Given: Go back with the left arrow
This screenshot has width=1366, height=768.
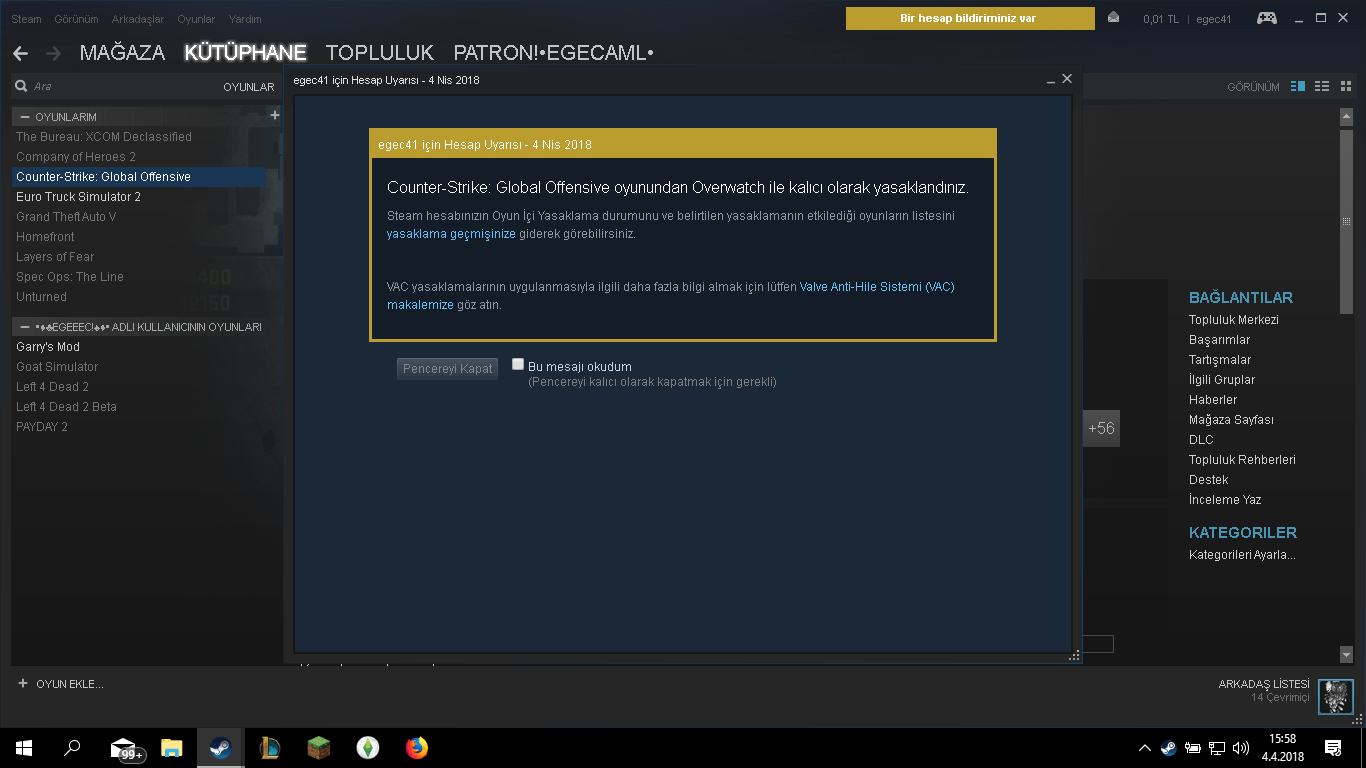Looking at the screenshot, I should tap(20, 53).
